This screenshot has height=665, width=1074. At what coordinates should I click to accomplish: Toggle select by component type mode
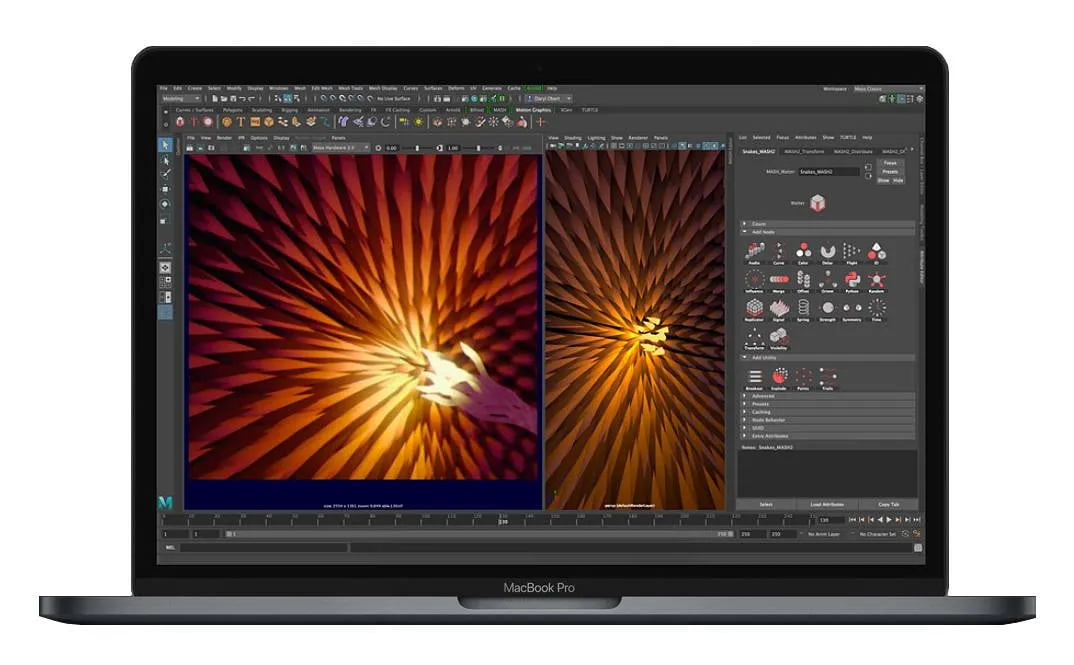(x=296, y=99)
